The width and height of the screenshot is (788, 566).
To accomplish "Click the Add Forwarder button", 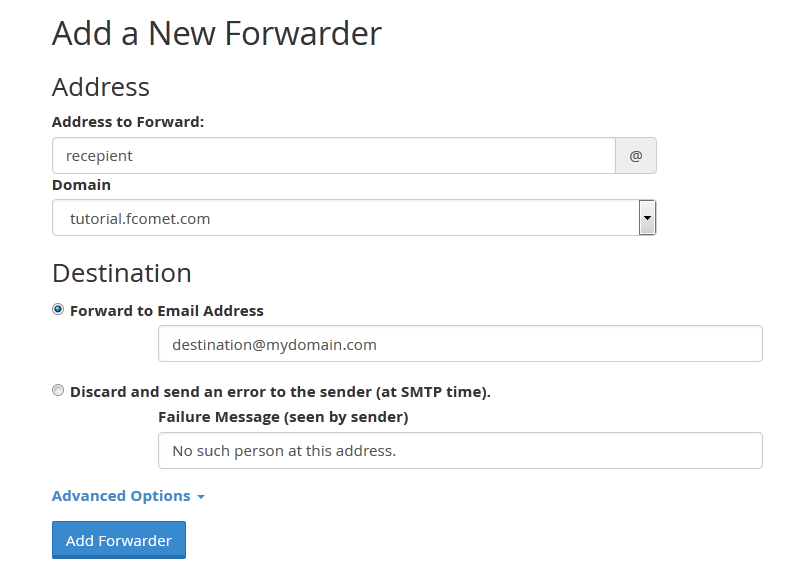I will click(x=119, y=540).
